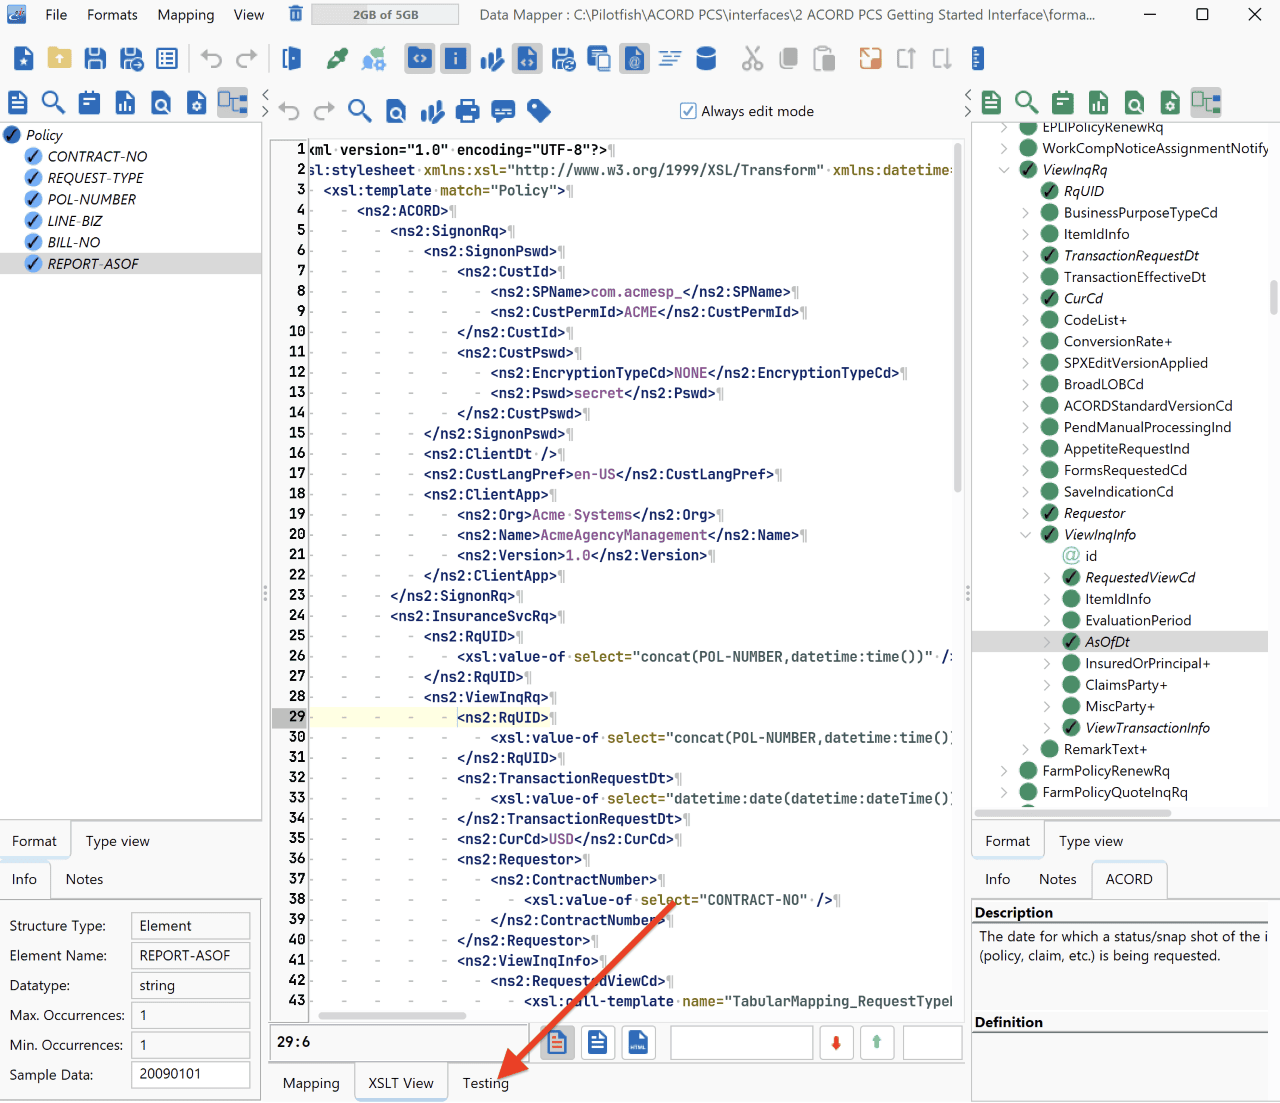The width and height of the screenshot is (1280, 1103).
Task: Open the File menu
Action: coord(56,15)
